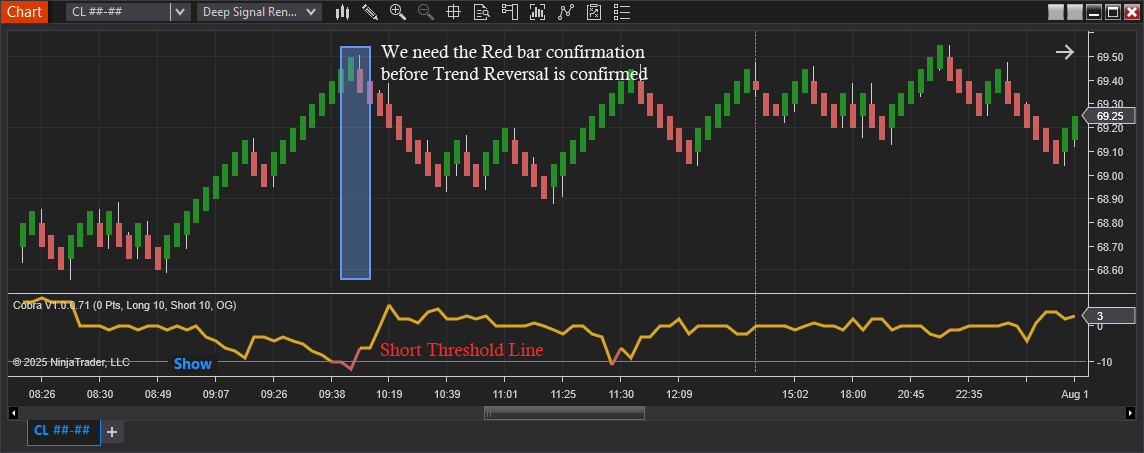Click the scroll left arrow on scrollbar

pos(13,412)
